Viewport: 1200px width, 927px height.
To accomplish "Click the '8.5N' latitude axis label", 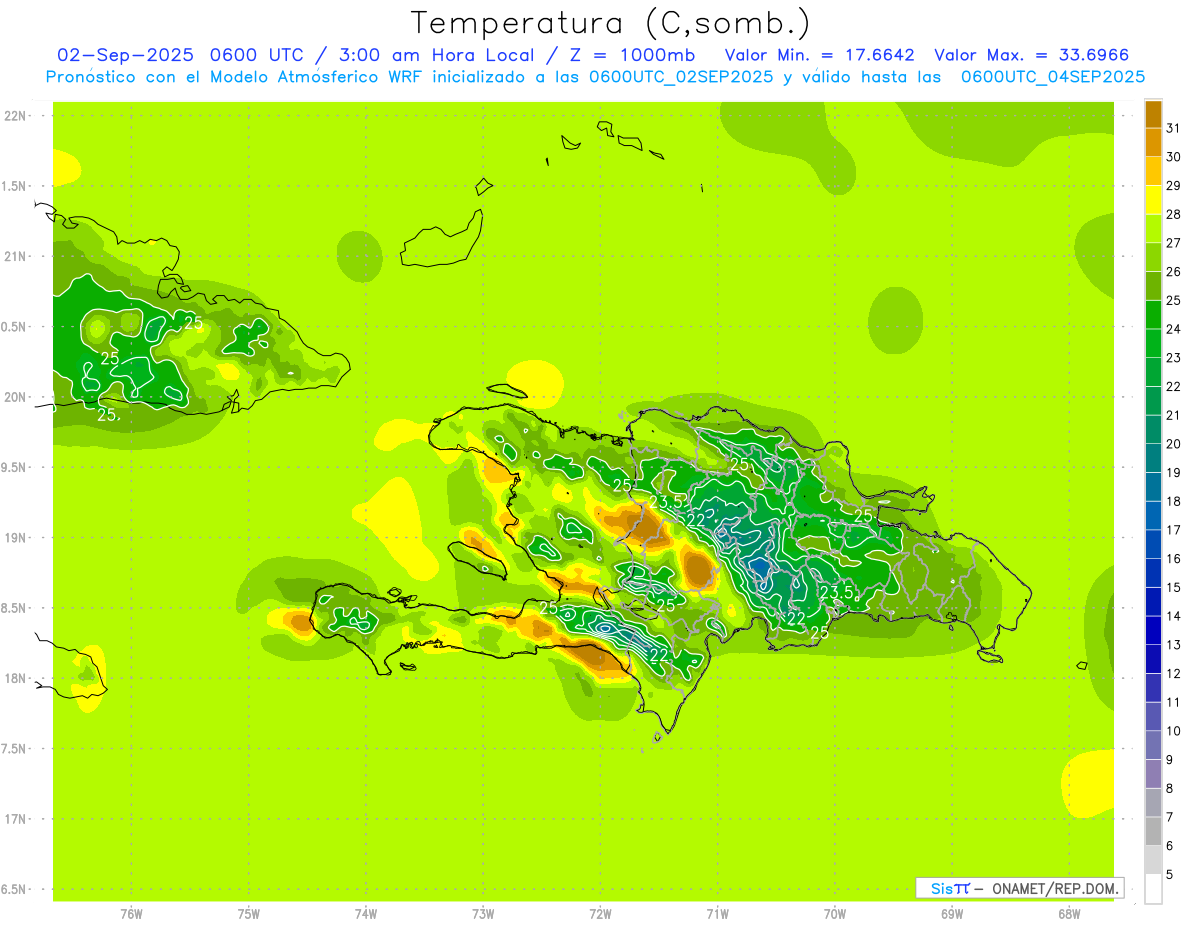I will (15, 608).
